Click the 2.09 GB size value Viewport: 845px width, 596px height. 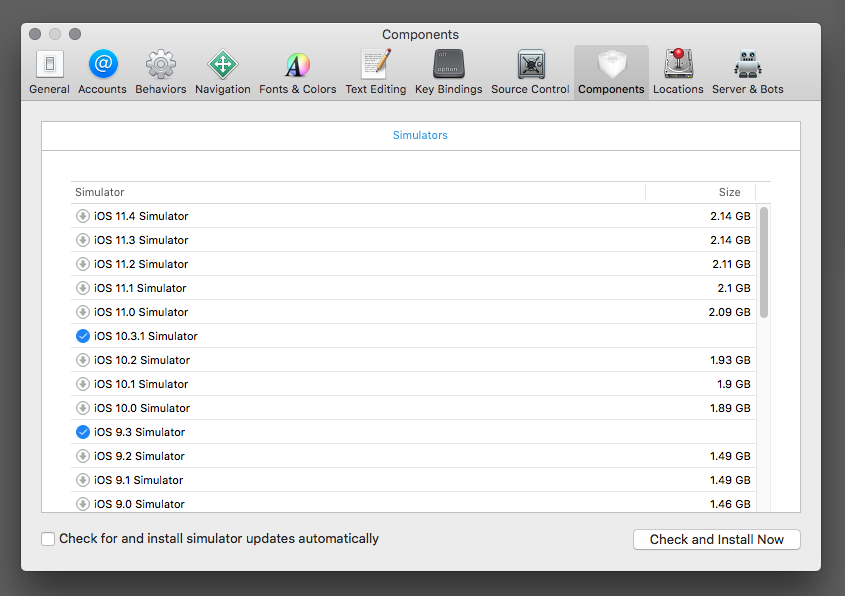[729, 312]
